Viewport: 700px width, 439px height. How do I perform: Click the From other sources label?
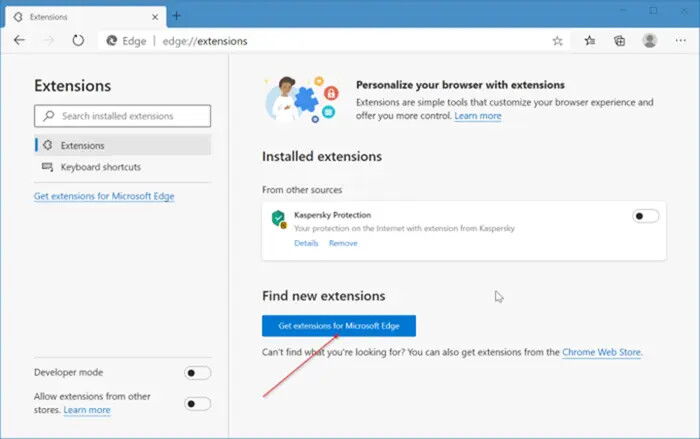click(302, 190)
